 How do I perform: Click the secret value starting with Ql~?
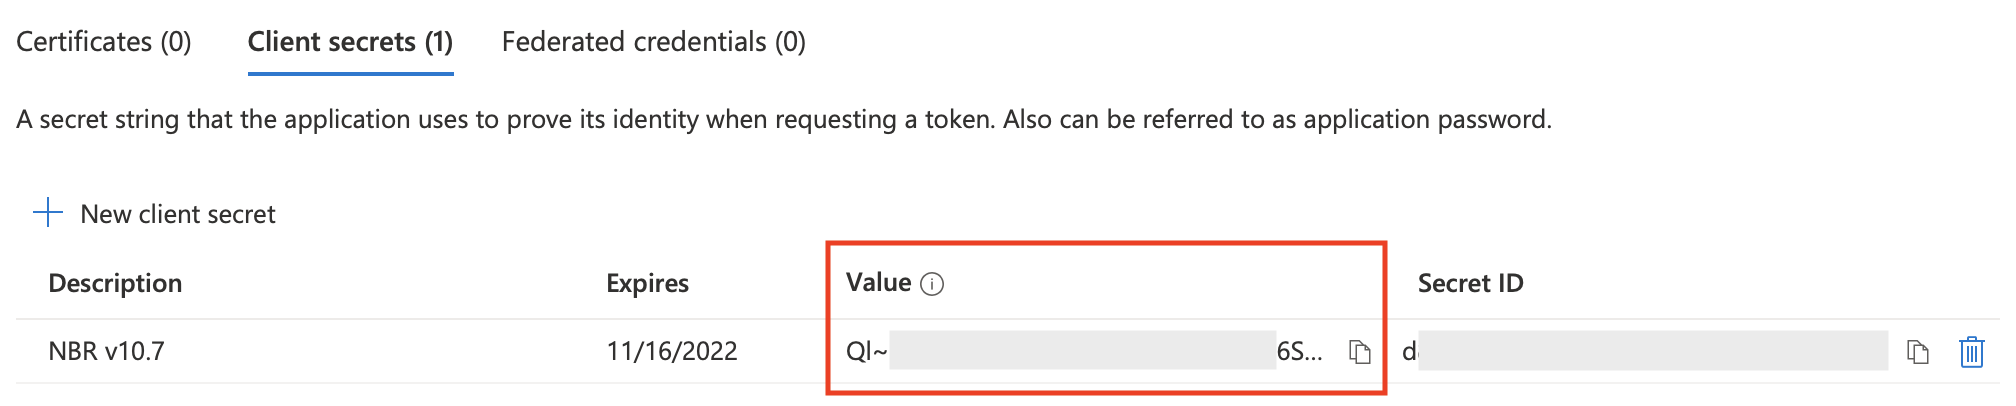[x=866, y=352]
